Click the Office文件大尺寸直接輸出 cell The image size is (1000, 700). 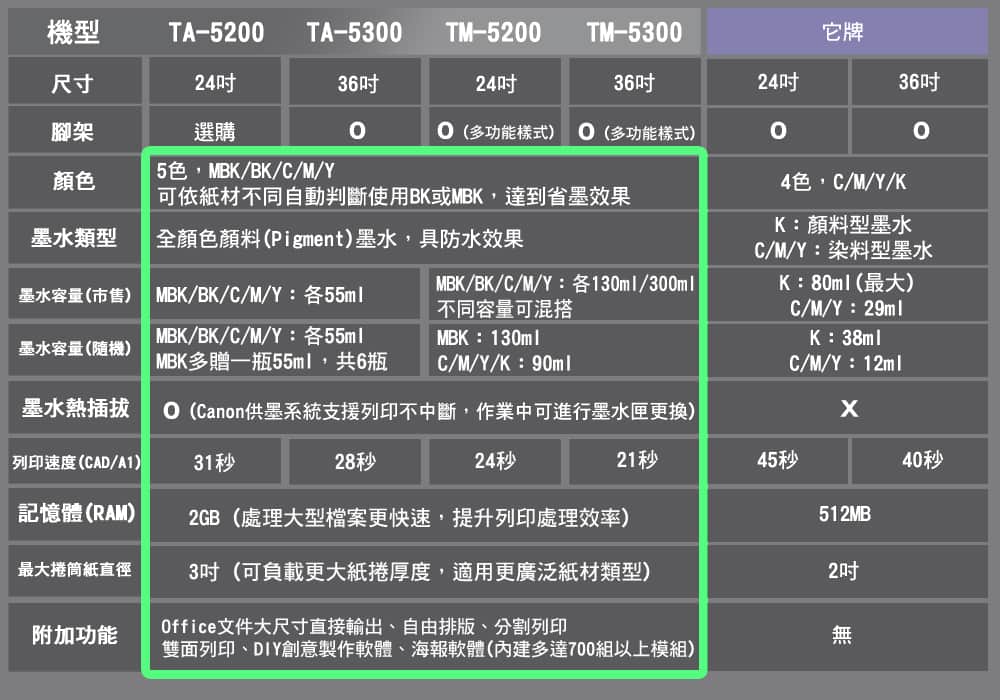coord(423,638)
